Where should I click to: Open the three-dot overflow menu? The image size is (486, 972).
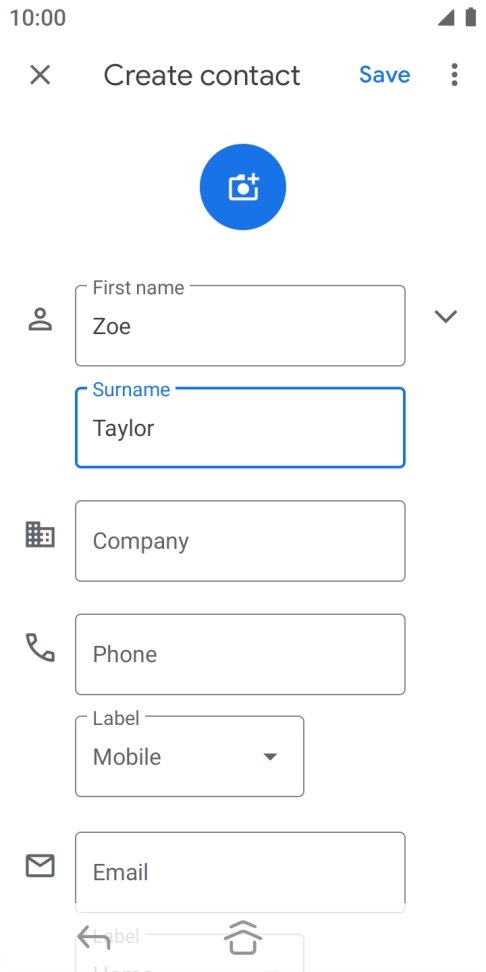(454, 75)
